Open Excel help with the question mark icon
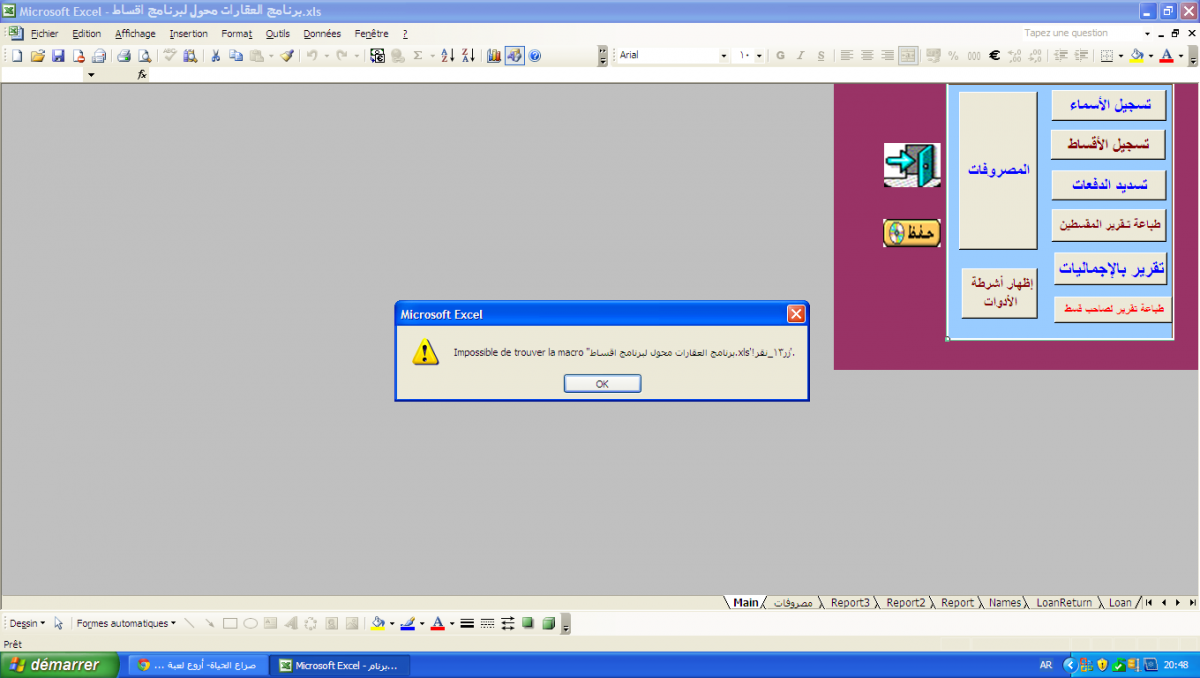1200x678 pixels. tap(535, 56)
